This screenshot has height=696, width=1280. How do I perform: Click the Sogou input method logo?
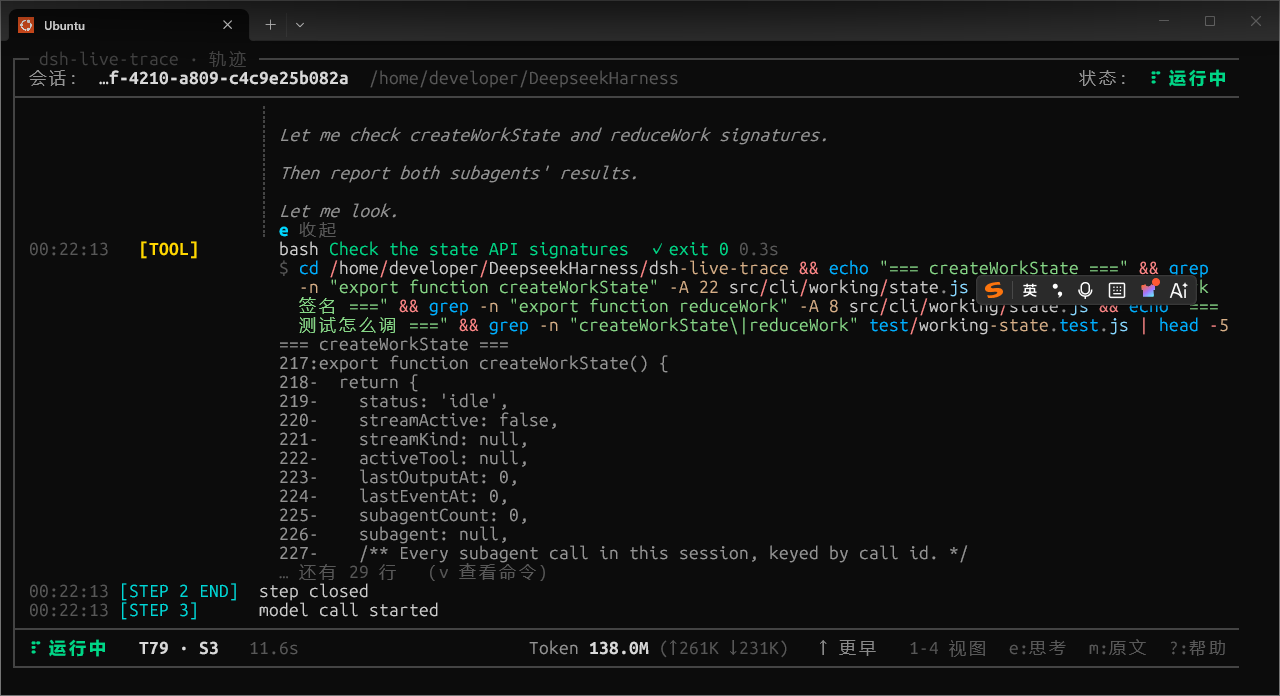993,290
